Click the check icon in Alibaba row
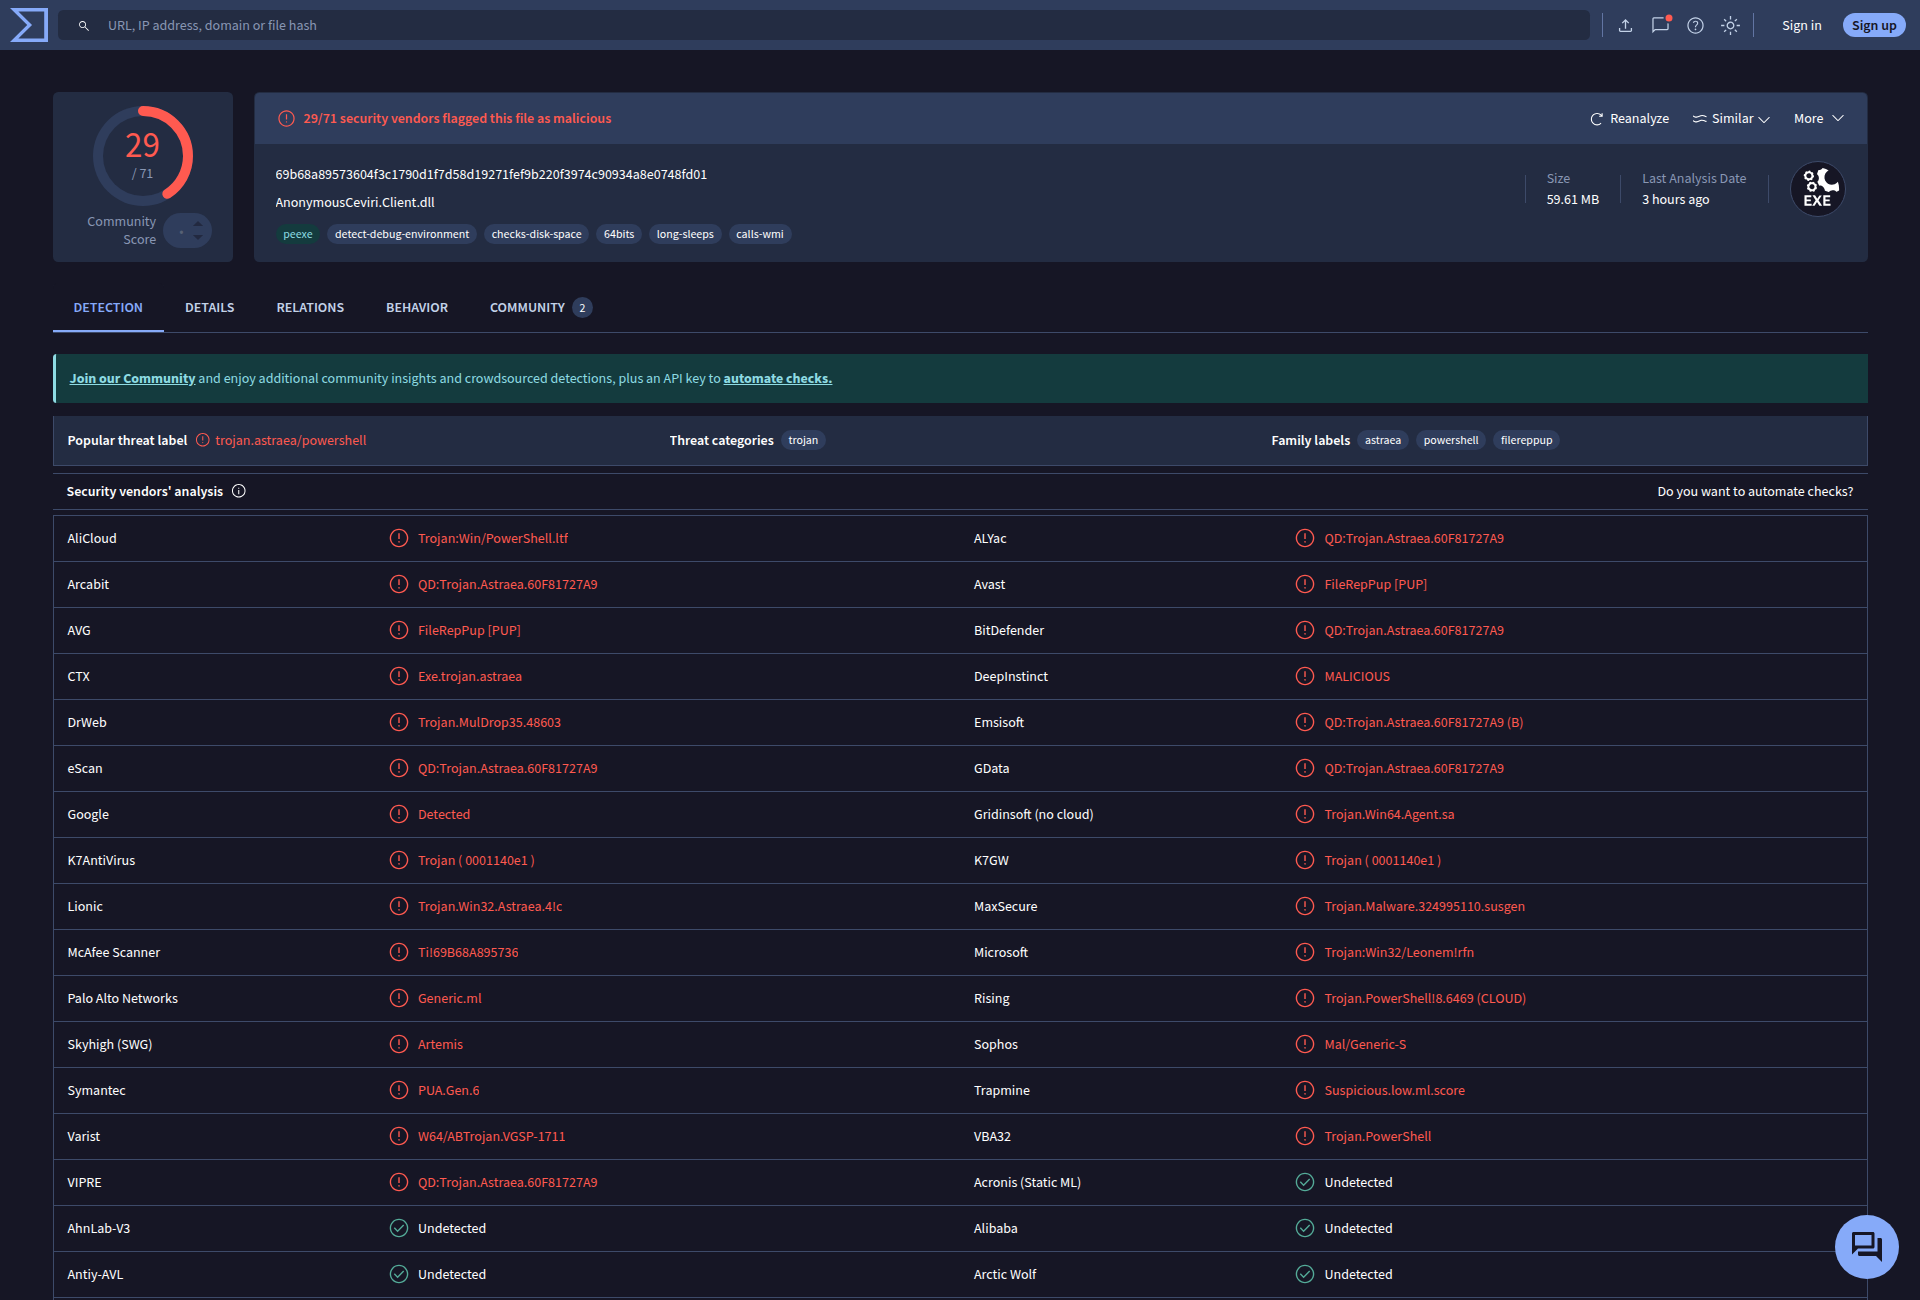The image size is (1920, 1300). [1305, 1228]
